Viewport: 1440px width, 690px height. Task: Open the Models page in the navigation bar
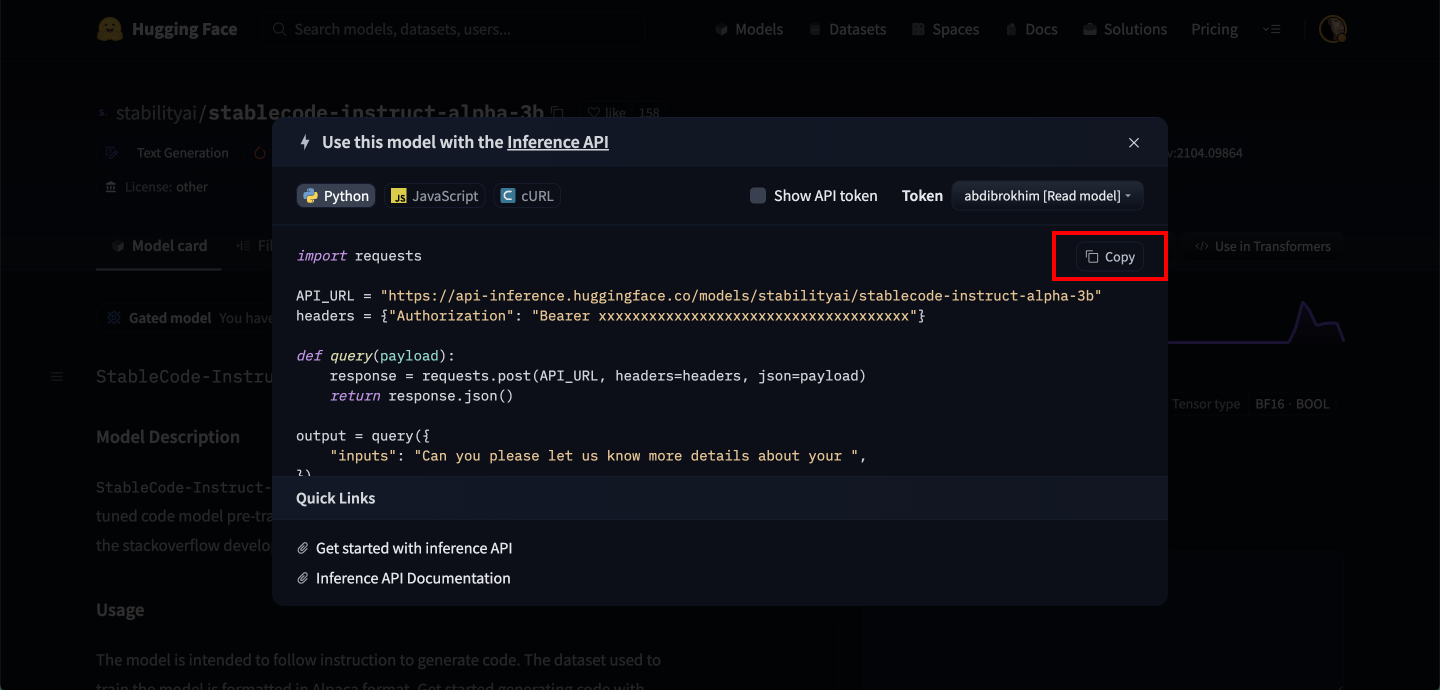coord(749,29)
